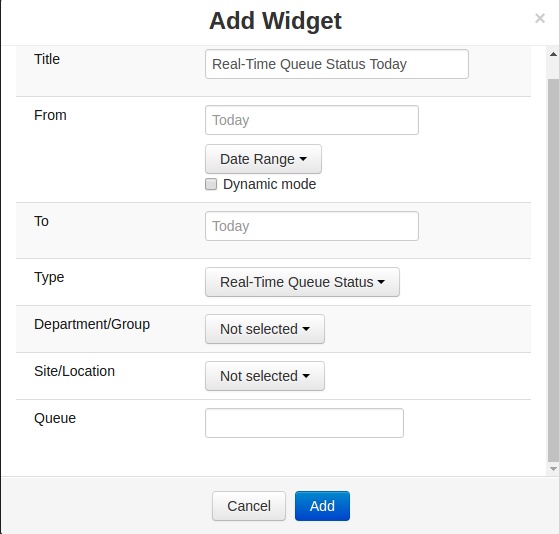Click the scrollbar up arrow
This screenshot has width=559, height=534.
[553, 55]
